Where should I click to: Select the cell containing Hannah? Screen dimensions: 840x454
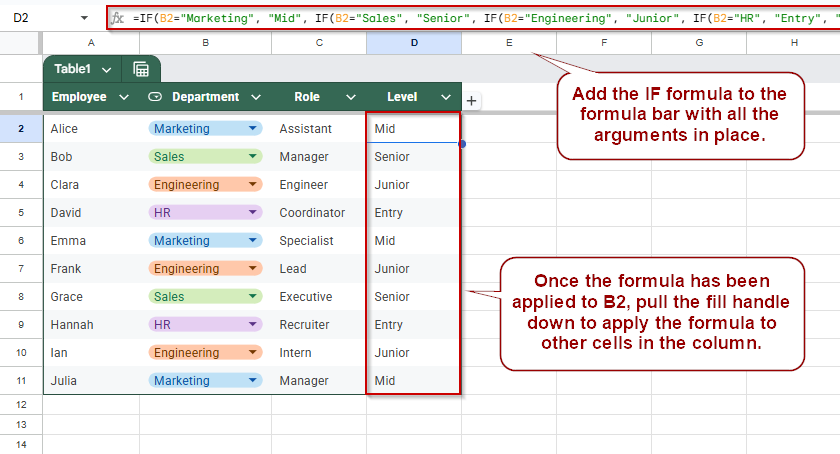click(91, 324)
